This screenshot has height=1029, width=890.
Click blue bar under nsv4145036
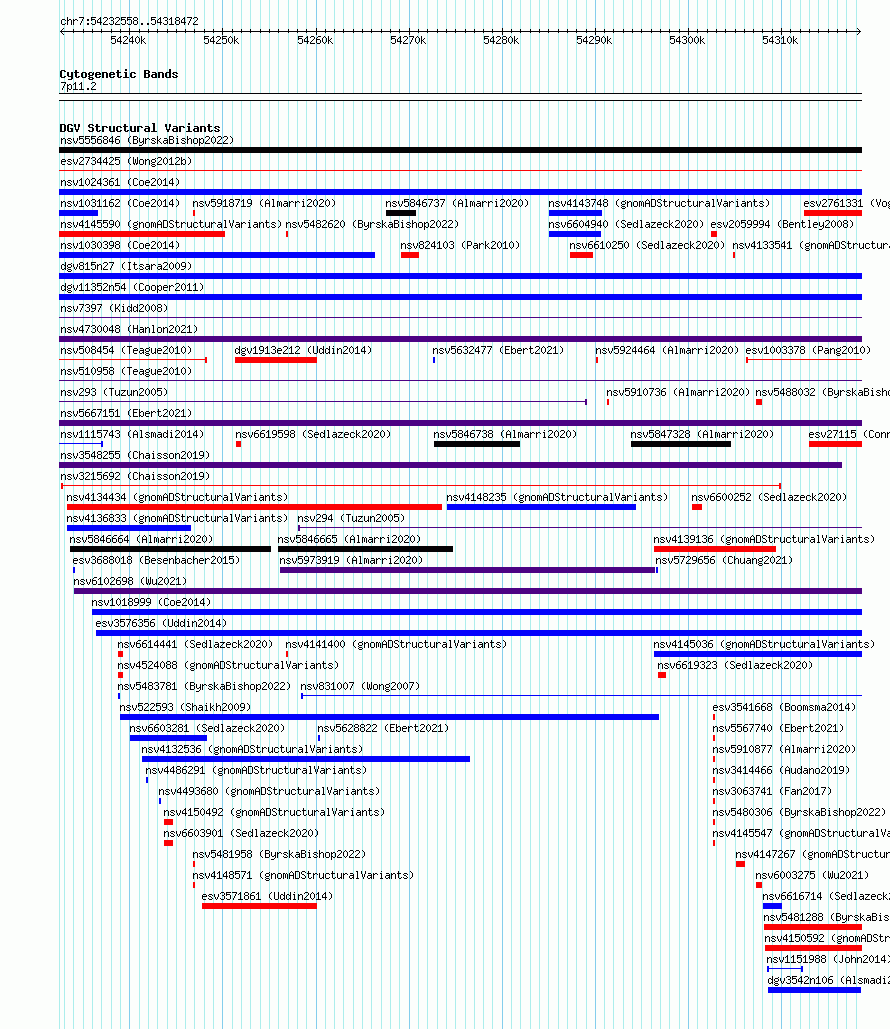click(x=758, y=654)
